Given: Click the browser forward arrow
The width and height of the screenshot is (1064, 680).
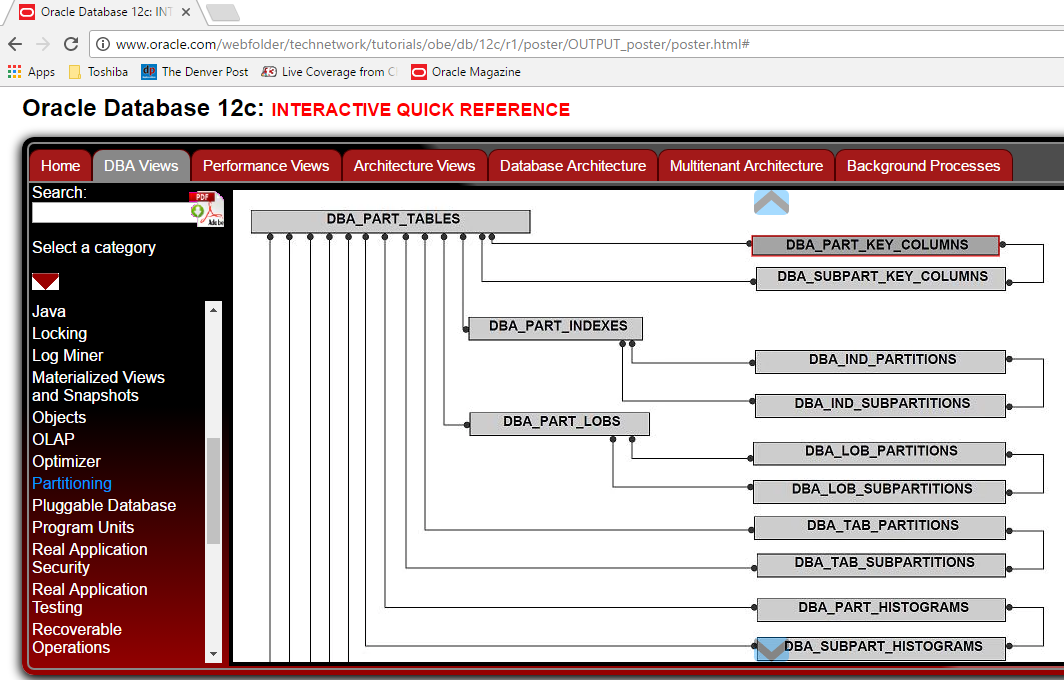Looking at the screenshot, I should pos(43,44).
